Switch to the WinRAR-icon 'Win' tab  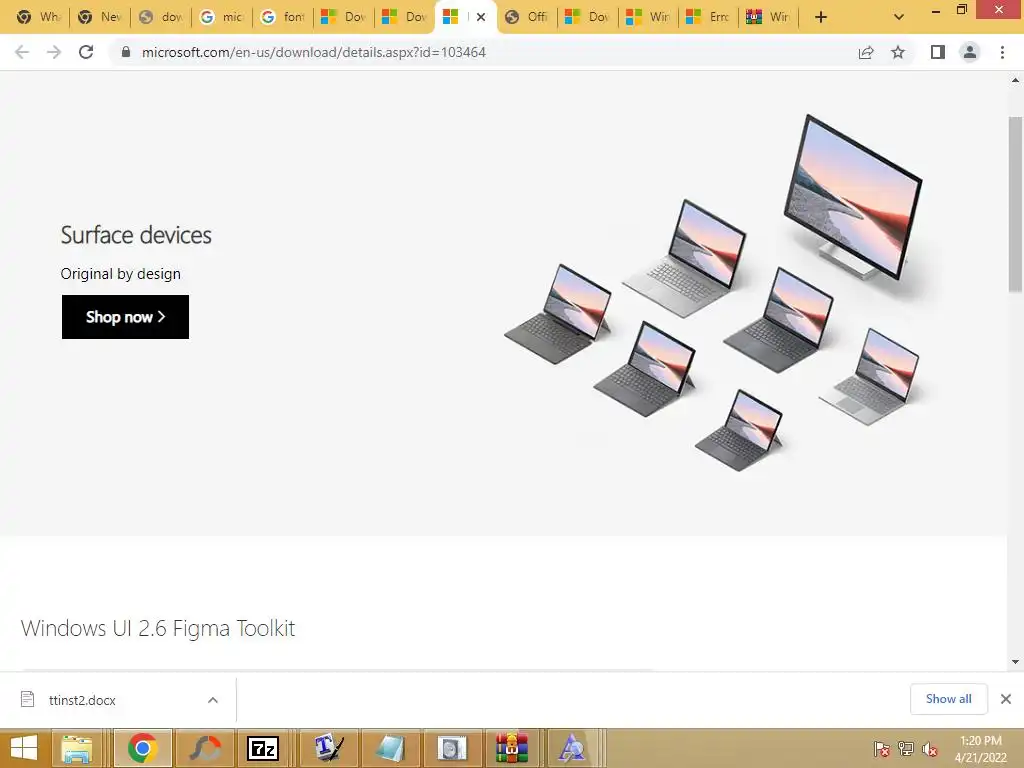pyautogui.click(x=769, y=17)
